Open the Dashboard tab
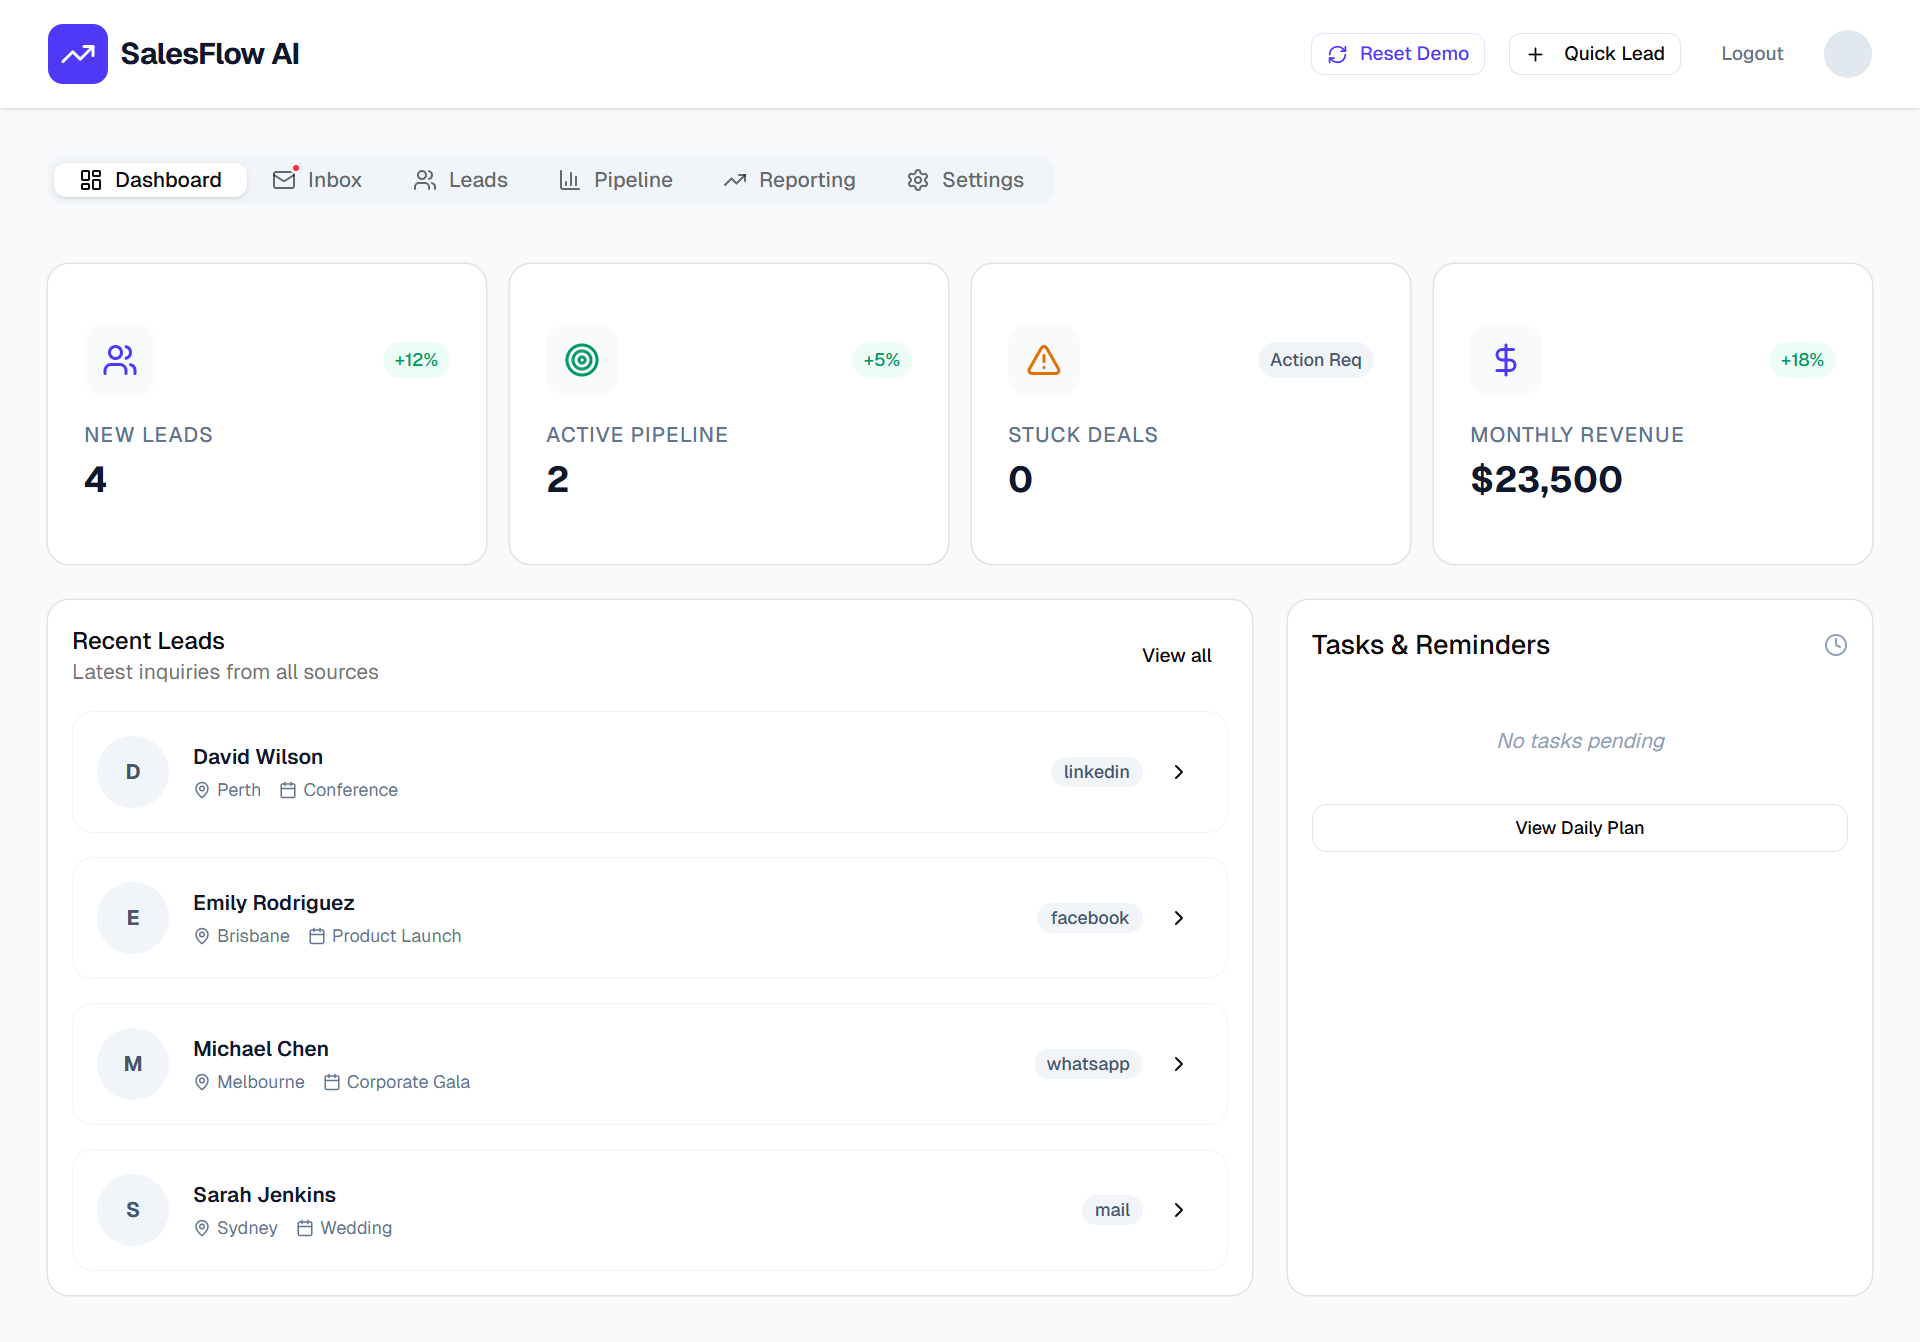 pyautogui.click(x=150, y=180)
